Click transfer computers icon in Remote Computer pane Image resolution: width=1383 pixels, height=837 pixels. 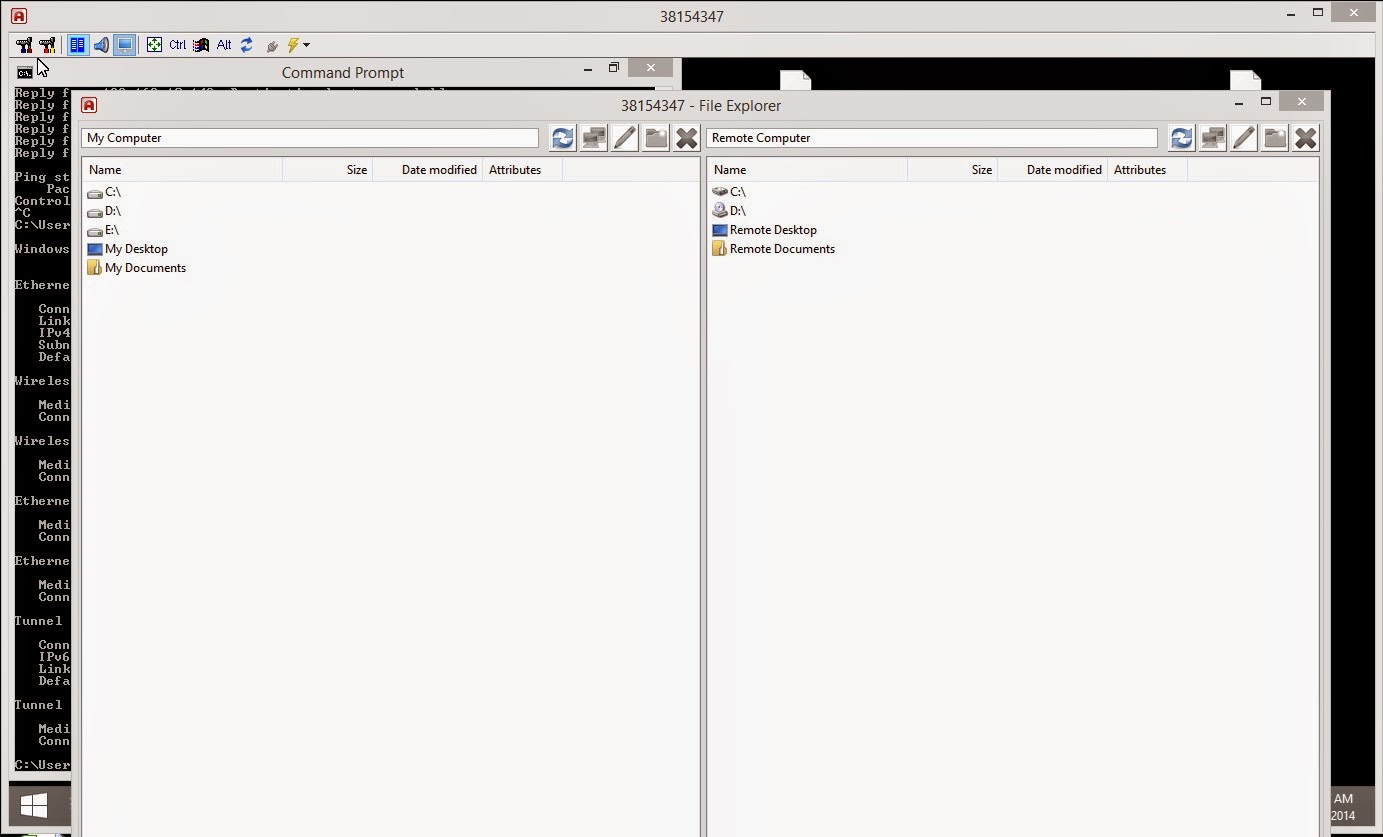1213,138
